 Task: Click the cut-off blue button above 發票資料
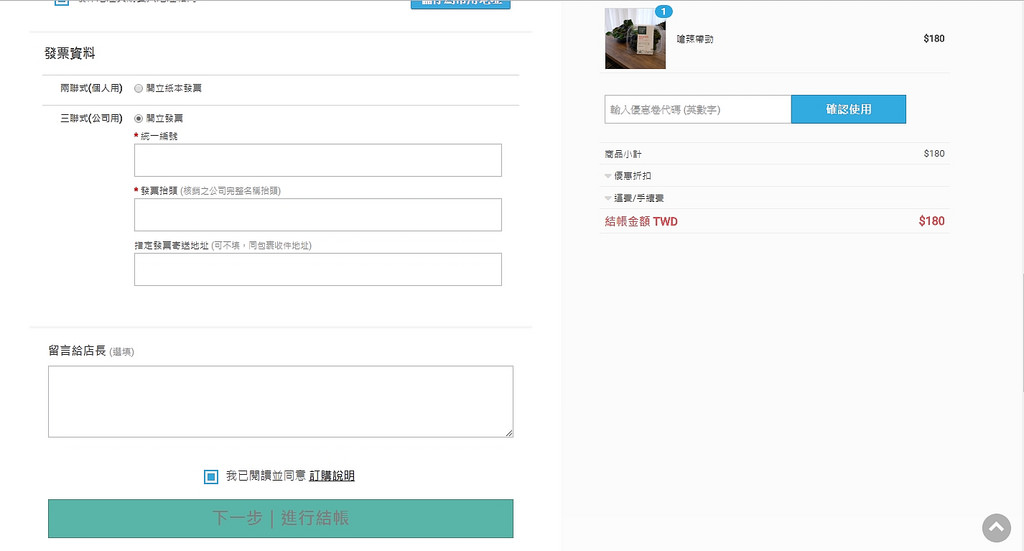[x=460, y=4]
